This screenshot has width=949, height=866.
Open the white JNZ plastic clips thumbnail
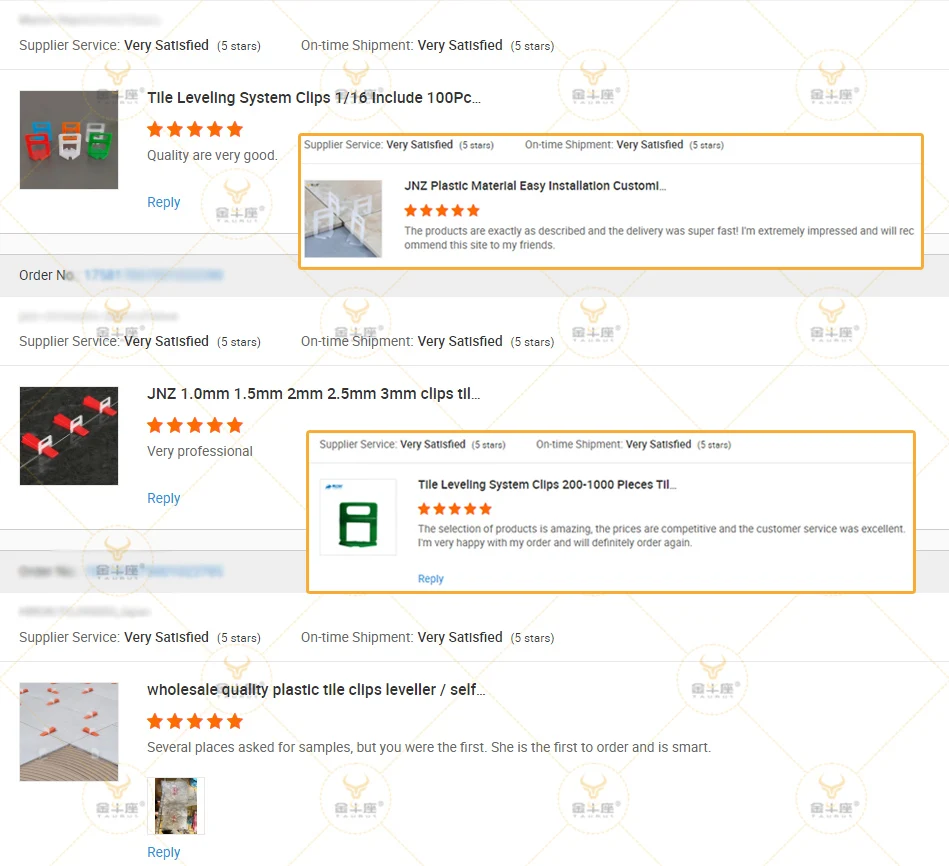(x=343, y=218)
